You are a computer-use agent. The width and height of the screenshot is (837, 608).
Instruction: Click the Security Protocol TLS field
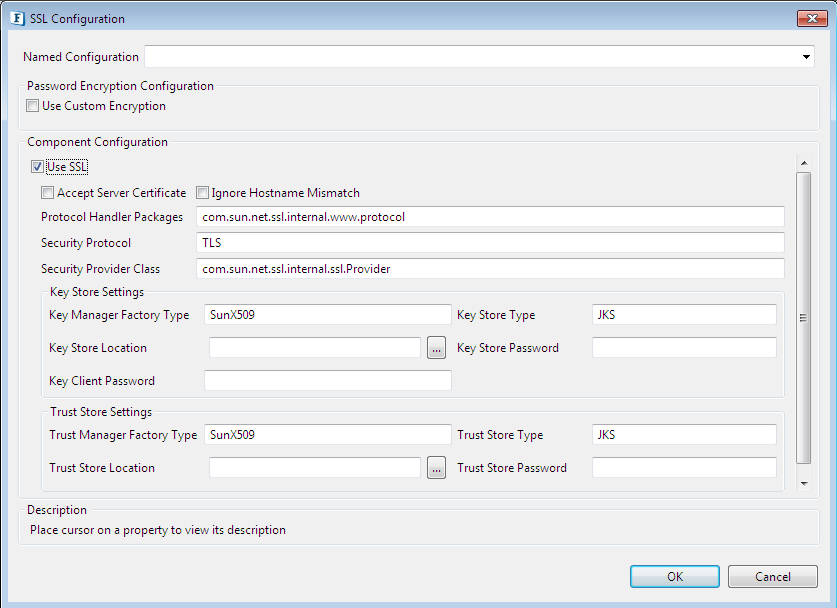click(x=490, y=243)
